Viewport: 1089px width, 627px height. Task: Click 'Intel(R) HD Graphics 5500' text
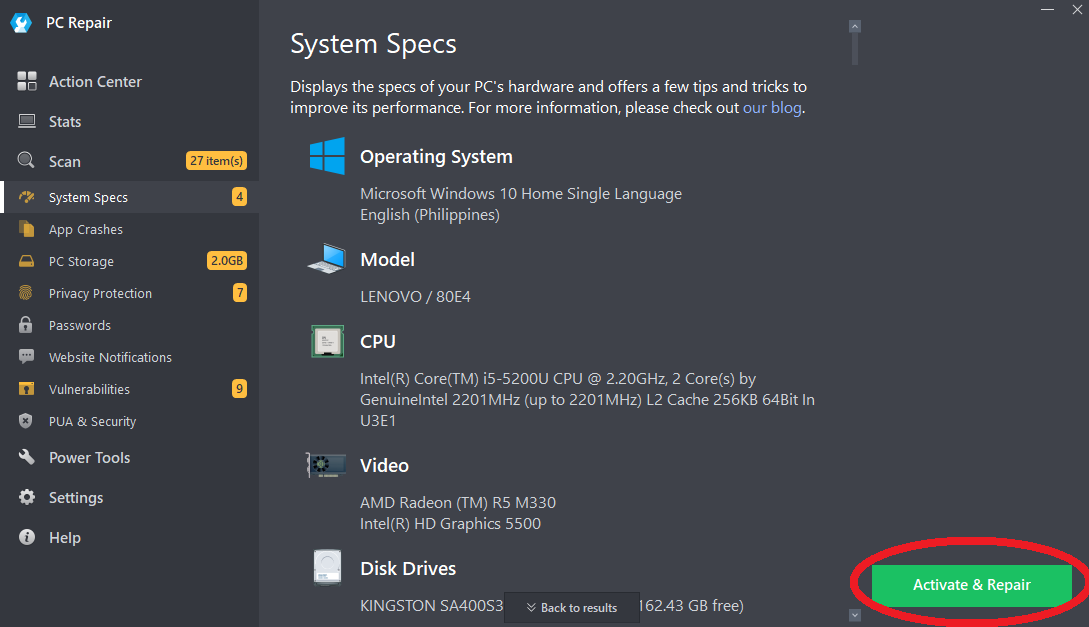450,523
